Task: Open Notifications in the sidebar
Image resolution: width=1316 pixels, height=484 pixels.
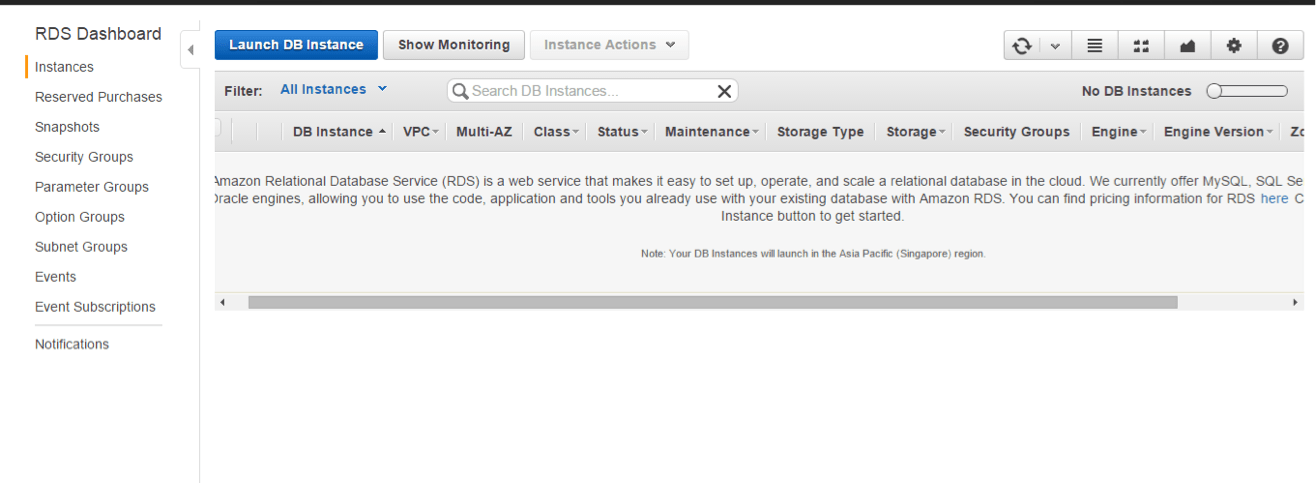Action: click(x=72, y=344)
